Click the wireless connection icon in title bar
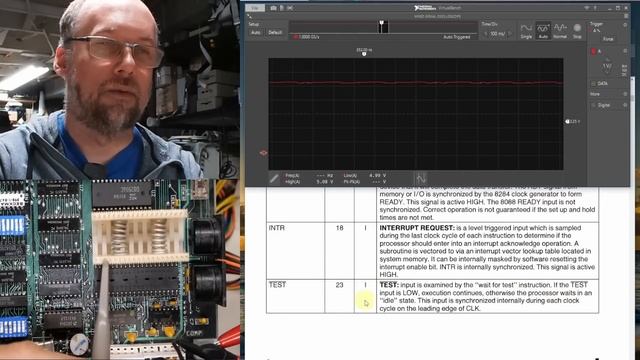640x360 pixels. click(587, 8)
